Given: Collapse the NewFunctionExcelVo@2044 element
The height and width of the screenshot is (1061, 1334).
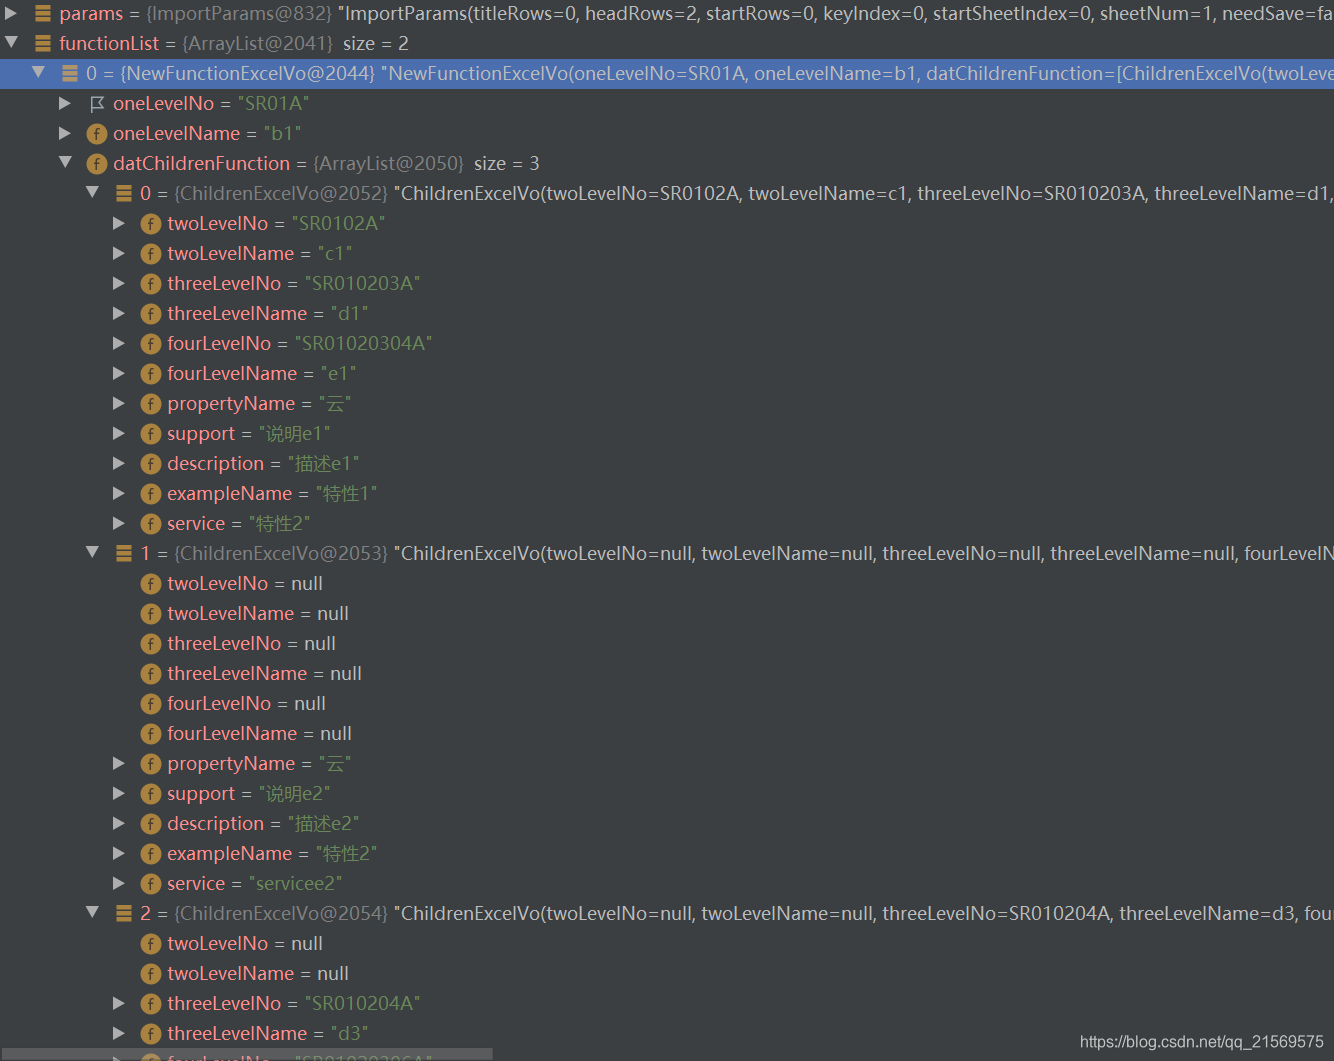Looking at the screenshot, I should pos(38,73).
